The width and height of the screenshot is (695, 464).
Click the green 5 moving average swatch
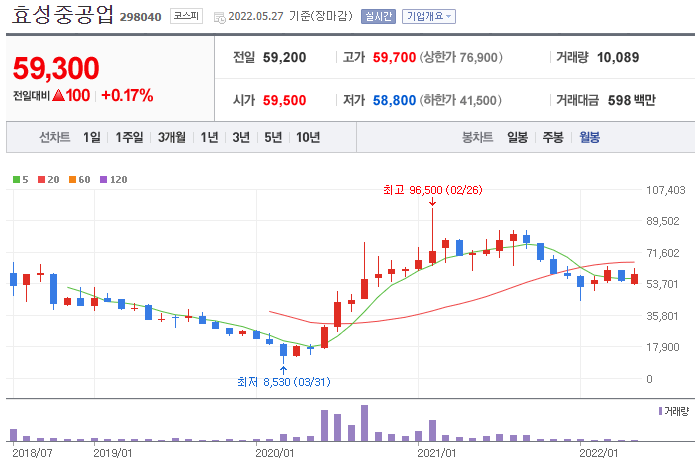point(16,179)
